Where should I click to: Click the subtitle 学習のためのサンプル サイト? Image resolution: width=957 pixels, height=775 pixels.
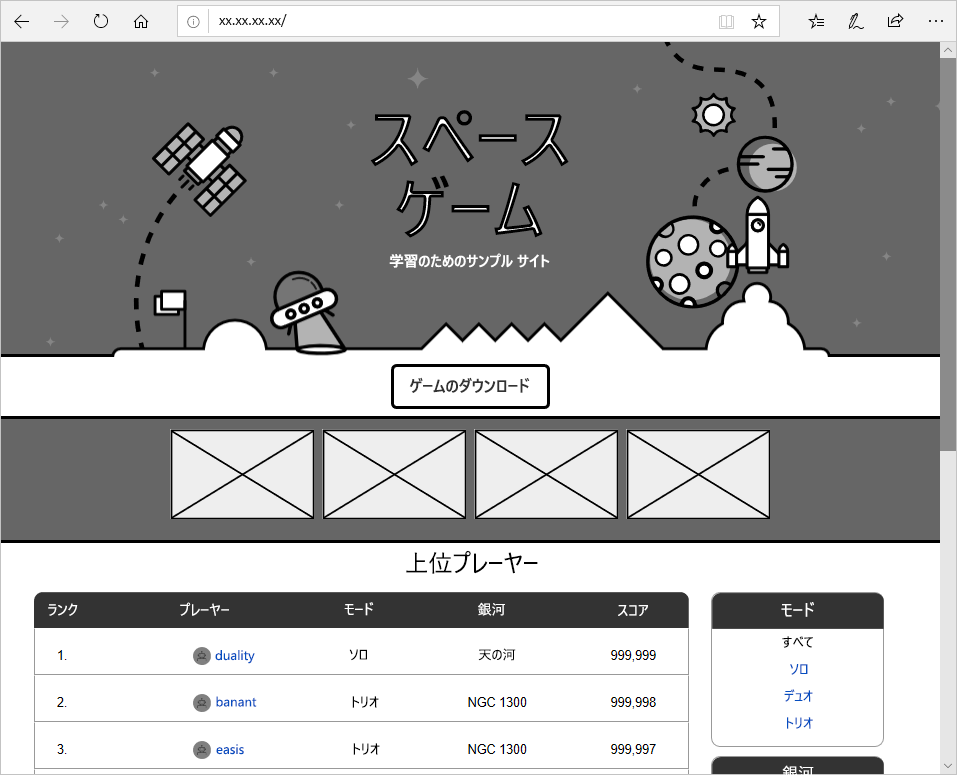pos(469,261)
